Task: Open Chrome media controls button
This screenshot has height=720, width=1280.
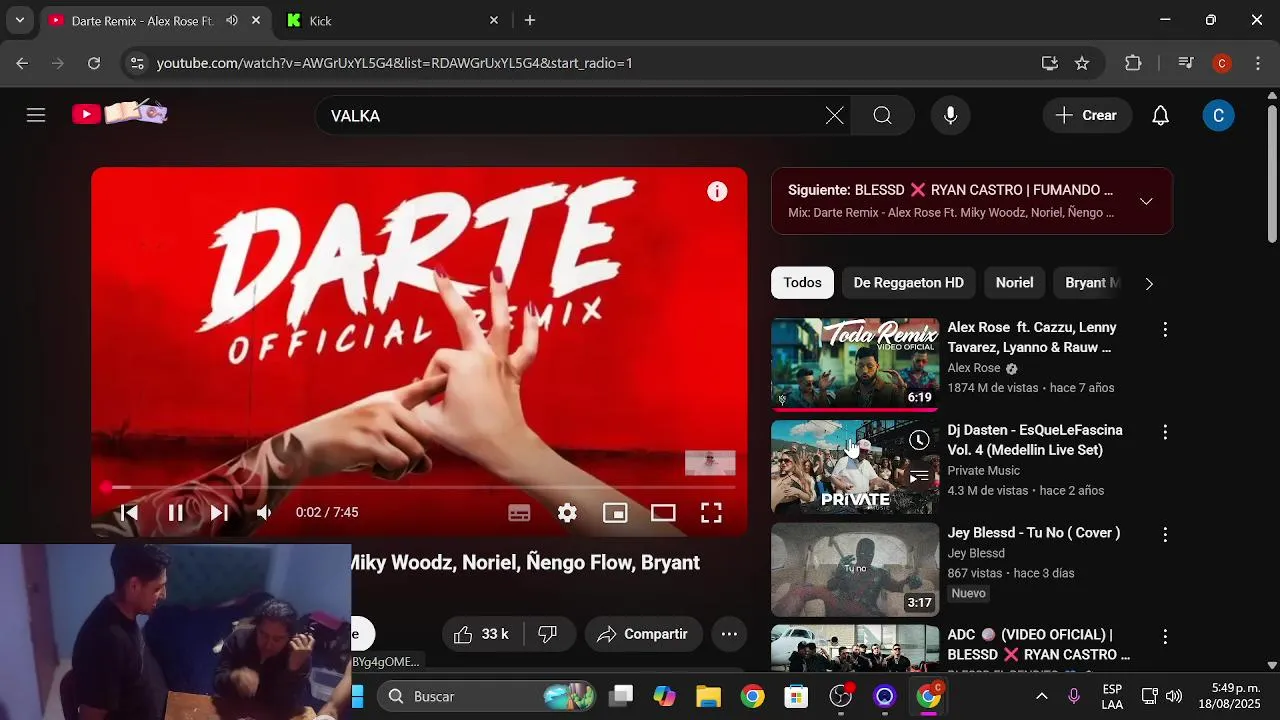Action: [x=1186, y=63]
